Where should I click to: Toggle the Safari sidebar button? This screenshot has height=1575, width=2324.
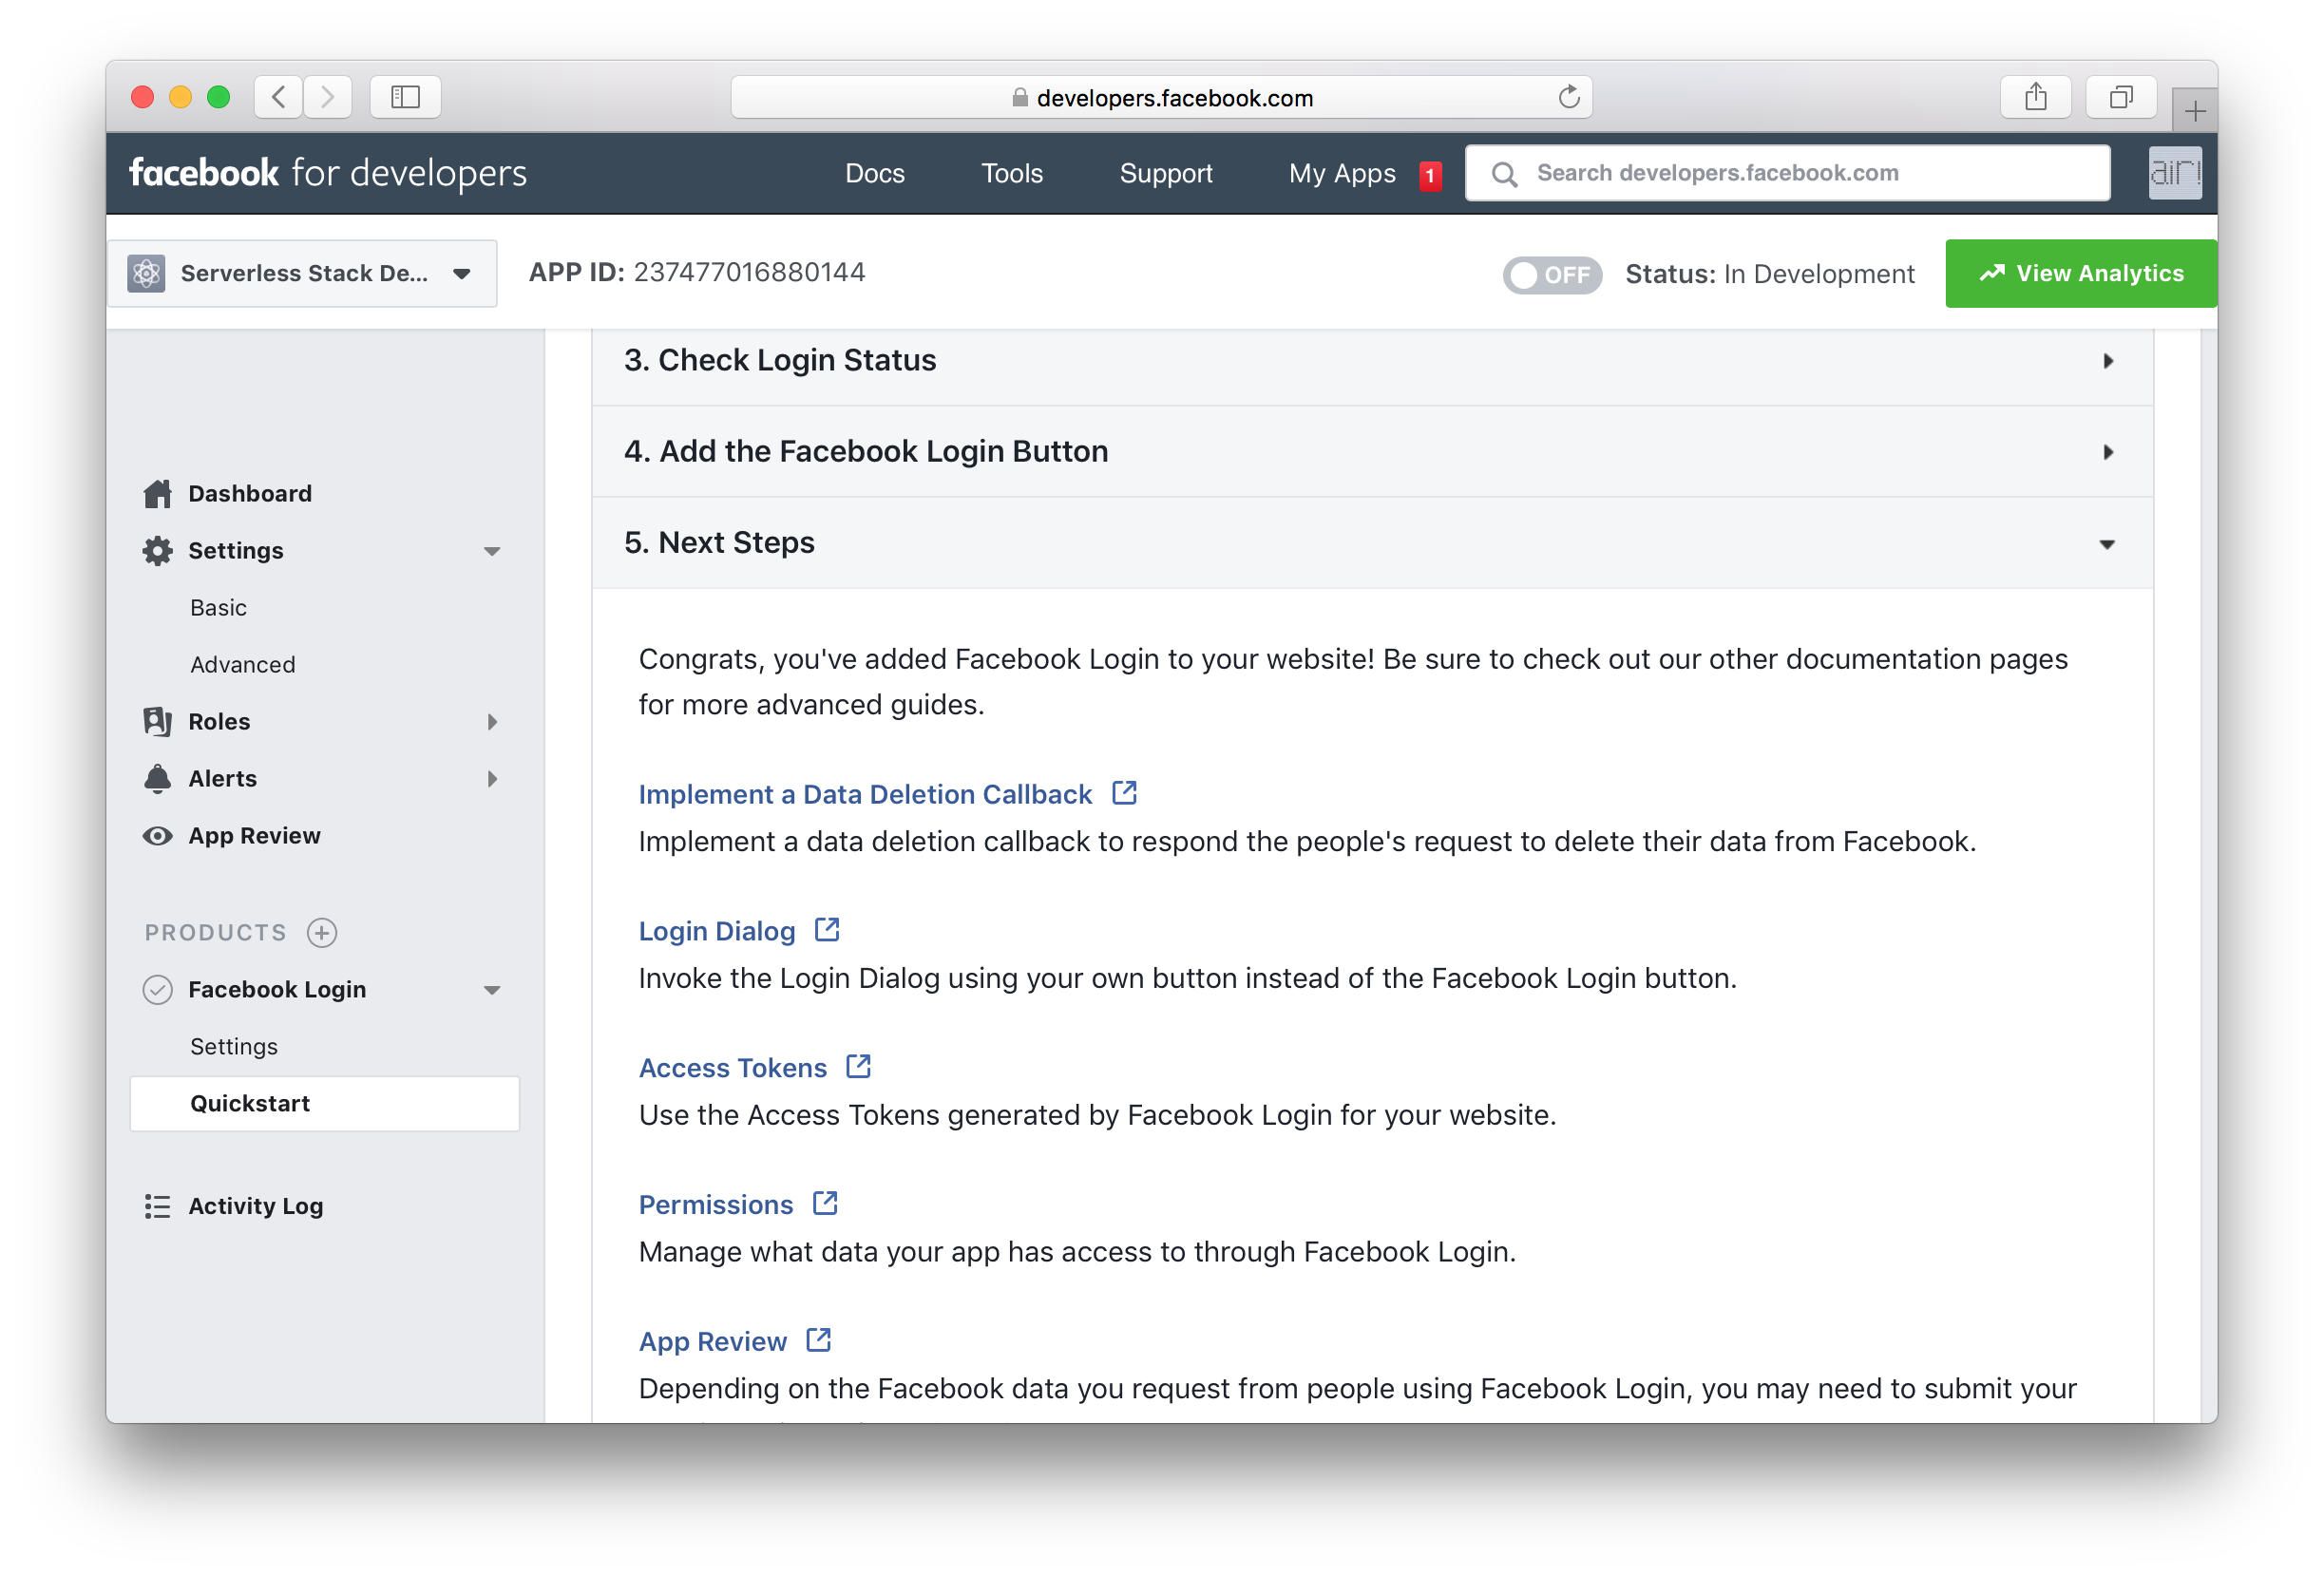405,97
